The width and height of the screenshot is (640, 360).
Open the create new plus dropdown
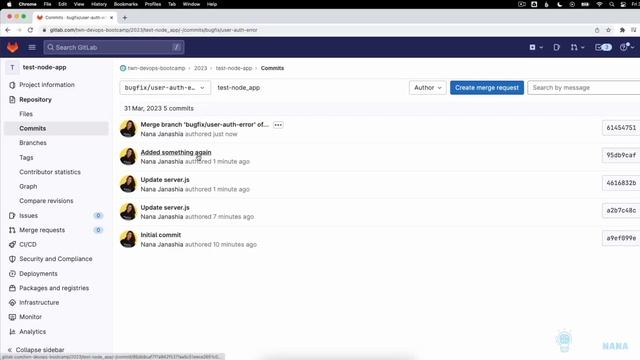coord(536,47)
